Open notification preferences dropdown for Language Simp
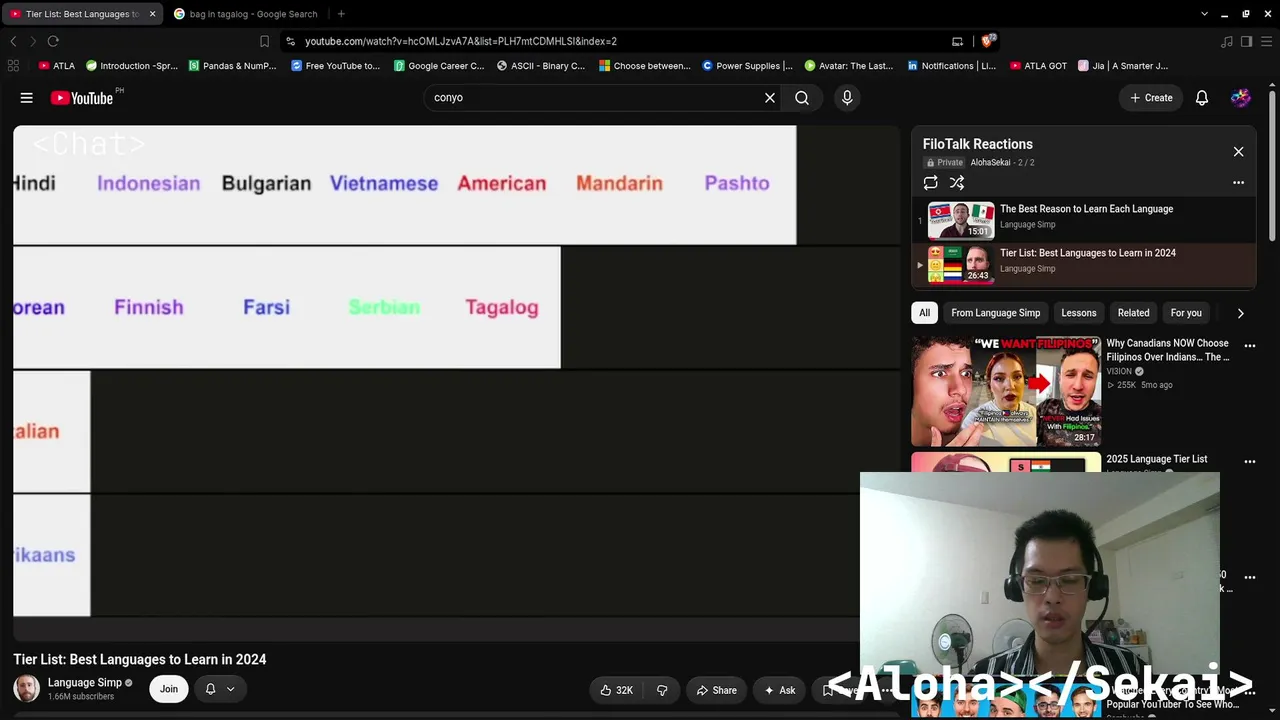 [x=220, y=689]
